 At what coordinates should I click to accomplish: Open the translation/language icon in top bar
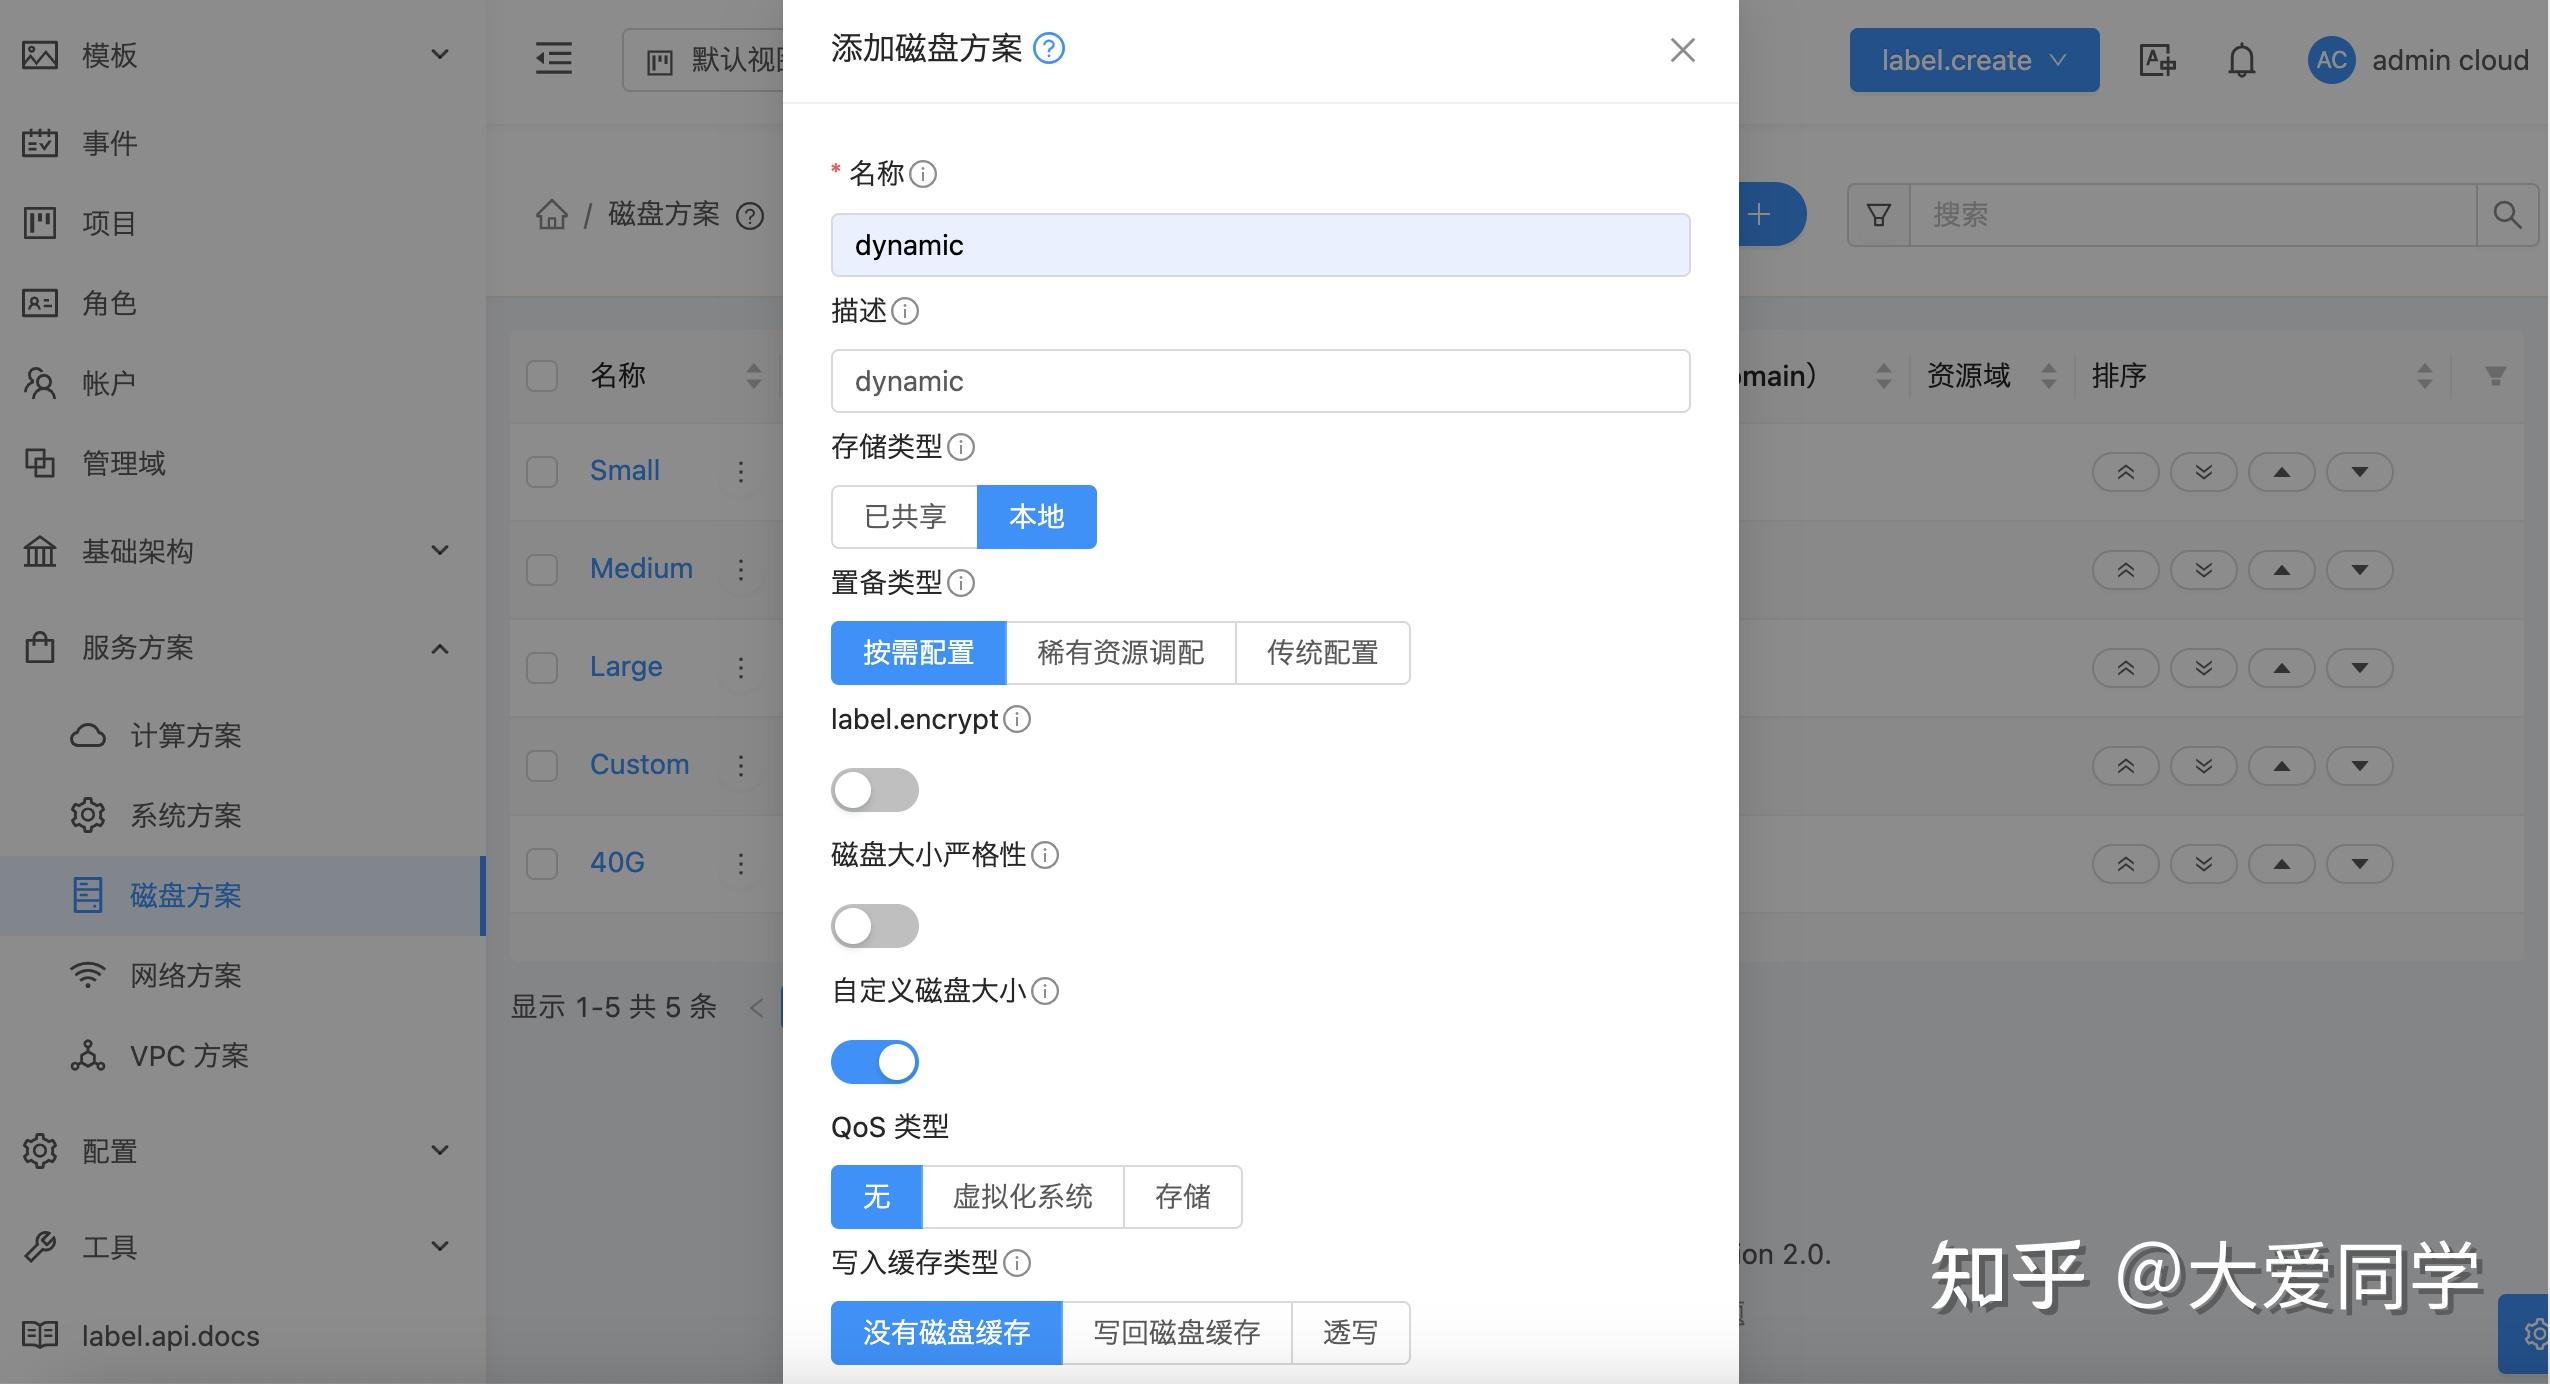pyautogui.click(x=2155, y=60)
